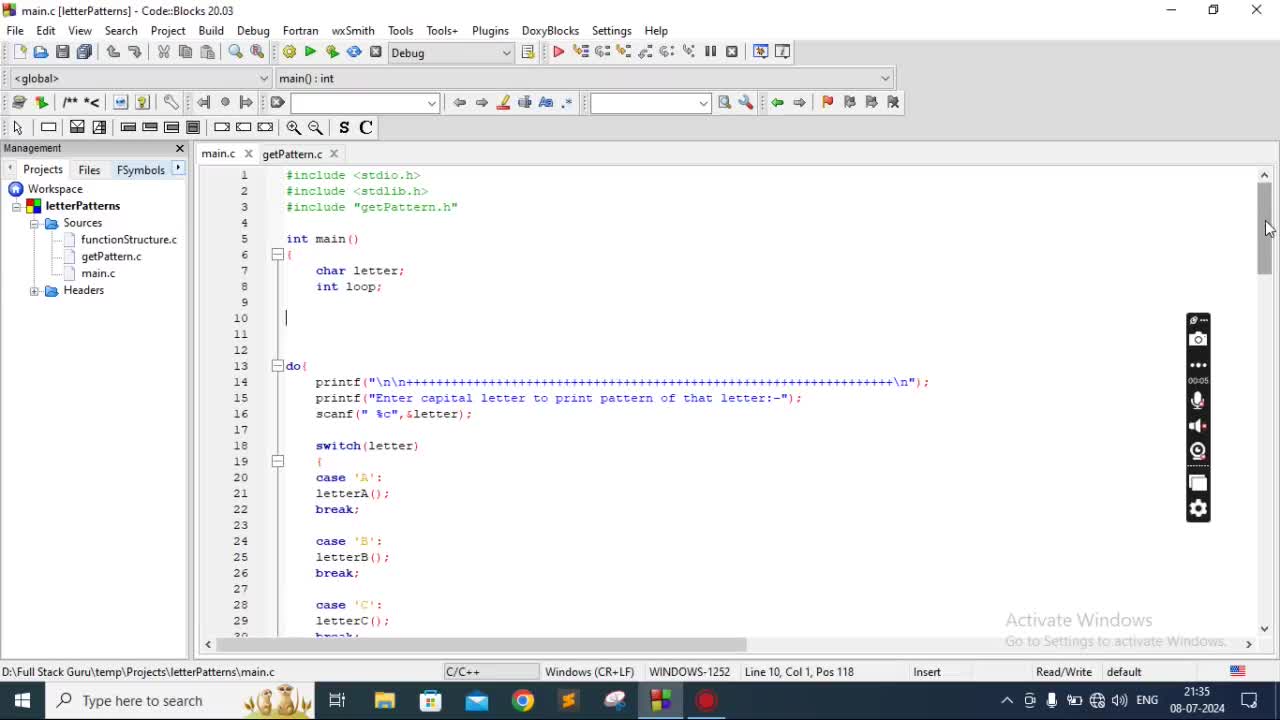Click the Find magnifier icon in toolbar
The width and height of the screenshot is (1280, 720).
pyautogui.click(x=235, y=52)
